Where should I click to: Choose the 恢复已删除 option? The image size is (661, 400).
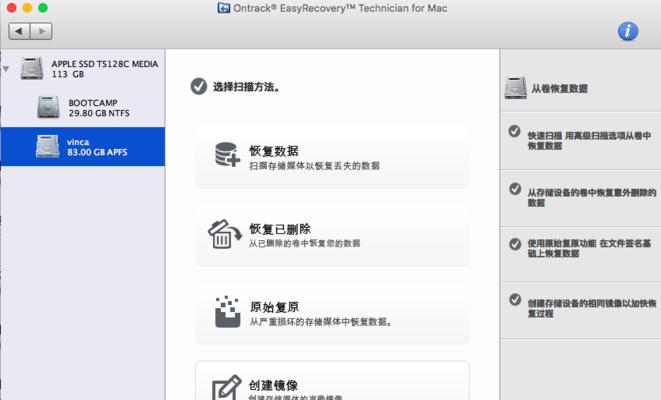click(333, 234)
